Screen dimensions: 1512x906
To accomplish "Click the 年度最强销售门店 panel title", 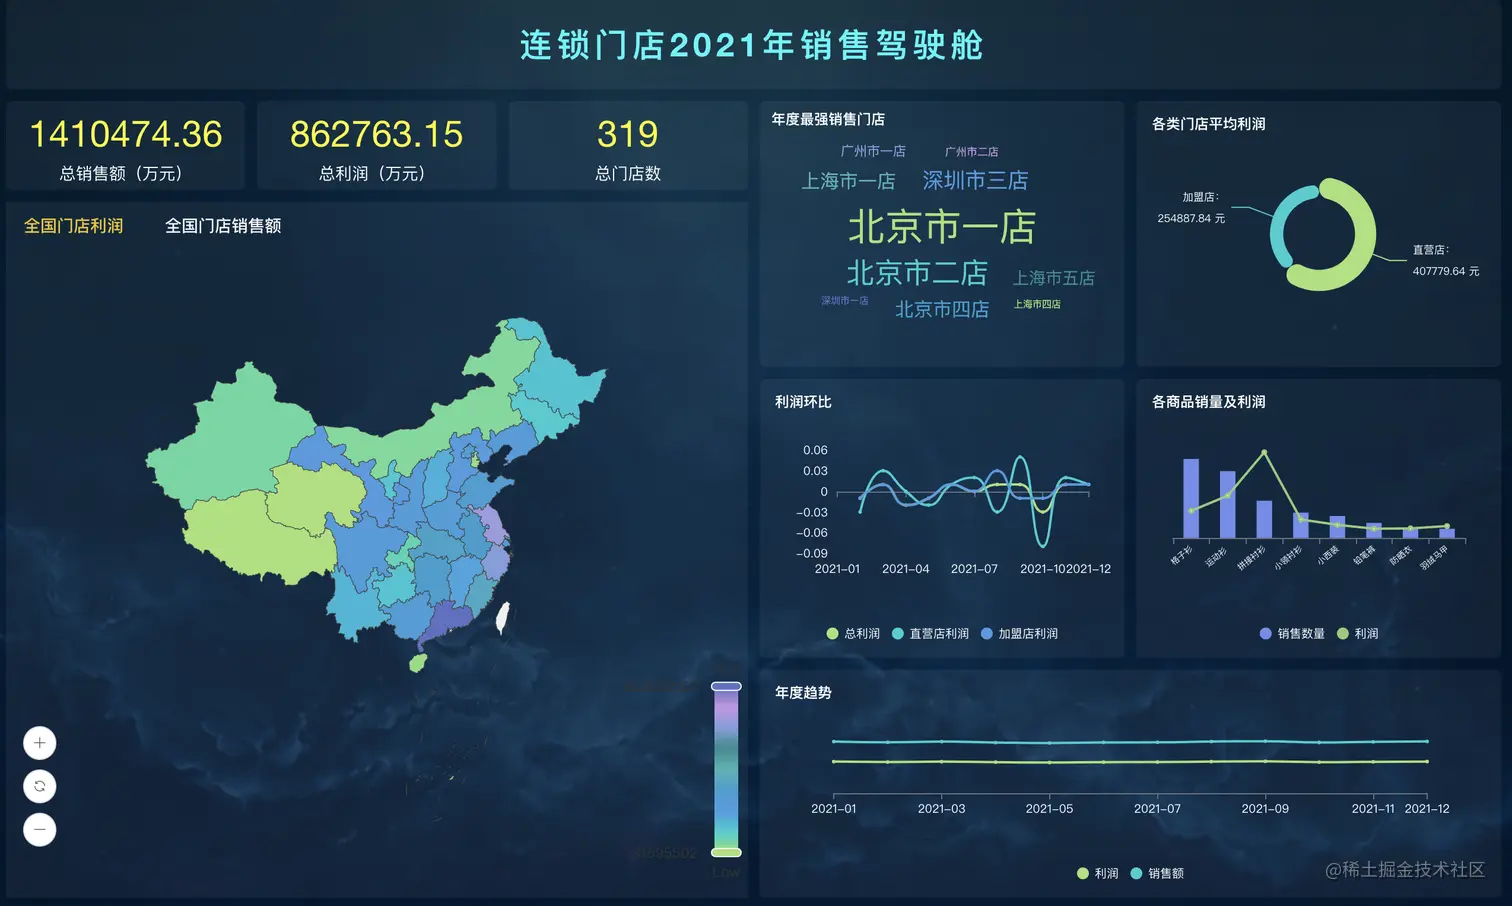I will coord(828,119).
